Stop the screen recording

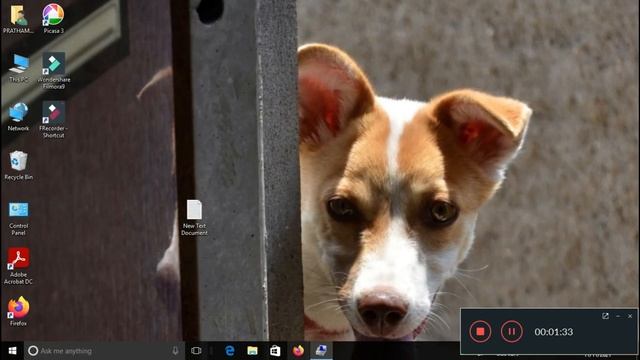(x=480, y=331)
